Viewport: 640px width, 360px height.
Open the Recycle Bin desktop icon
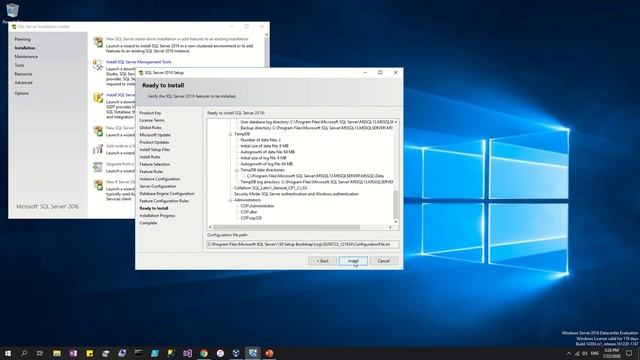click(12, 11)
